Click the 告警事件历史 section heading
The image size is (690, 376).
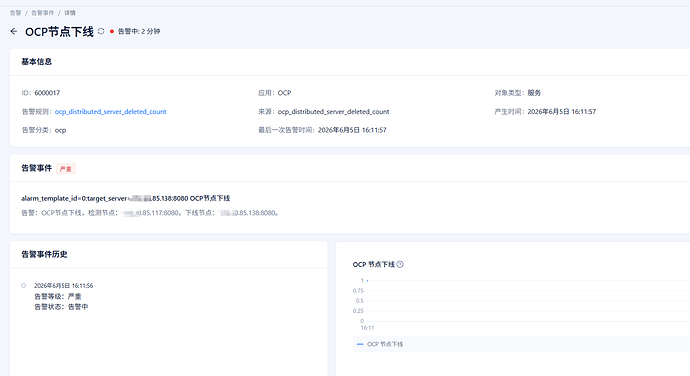pyautogui.click(x=44, y=254)
